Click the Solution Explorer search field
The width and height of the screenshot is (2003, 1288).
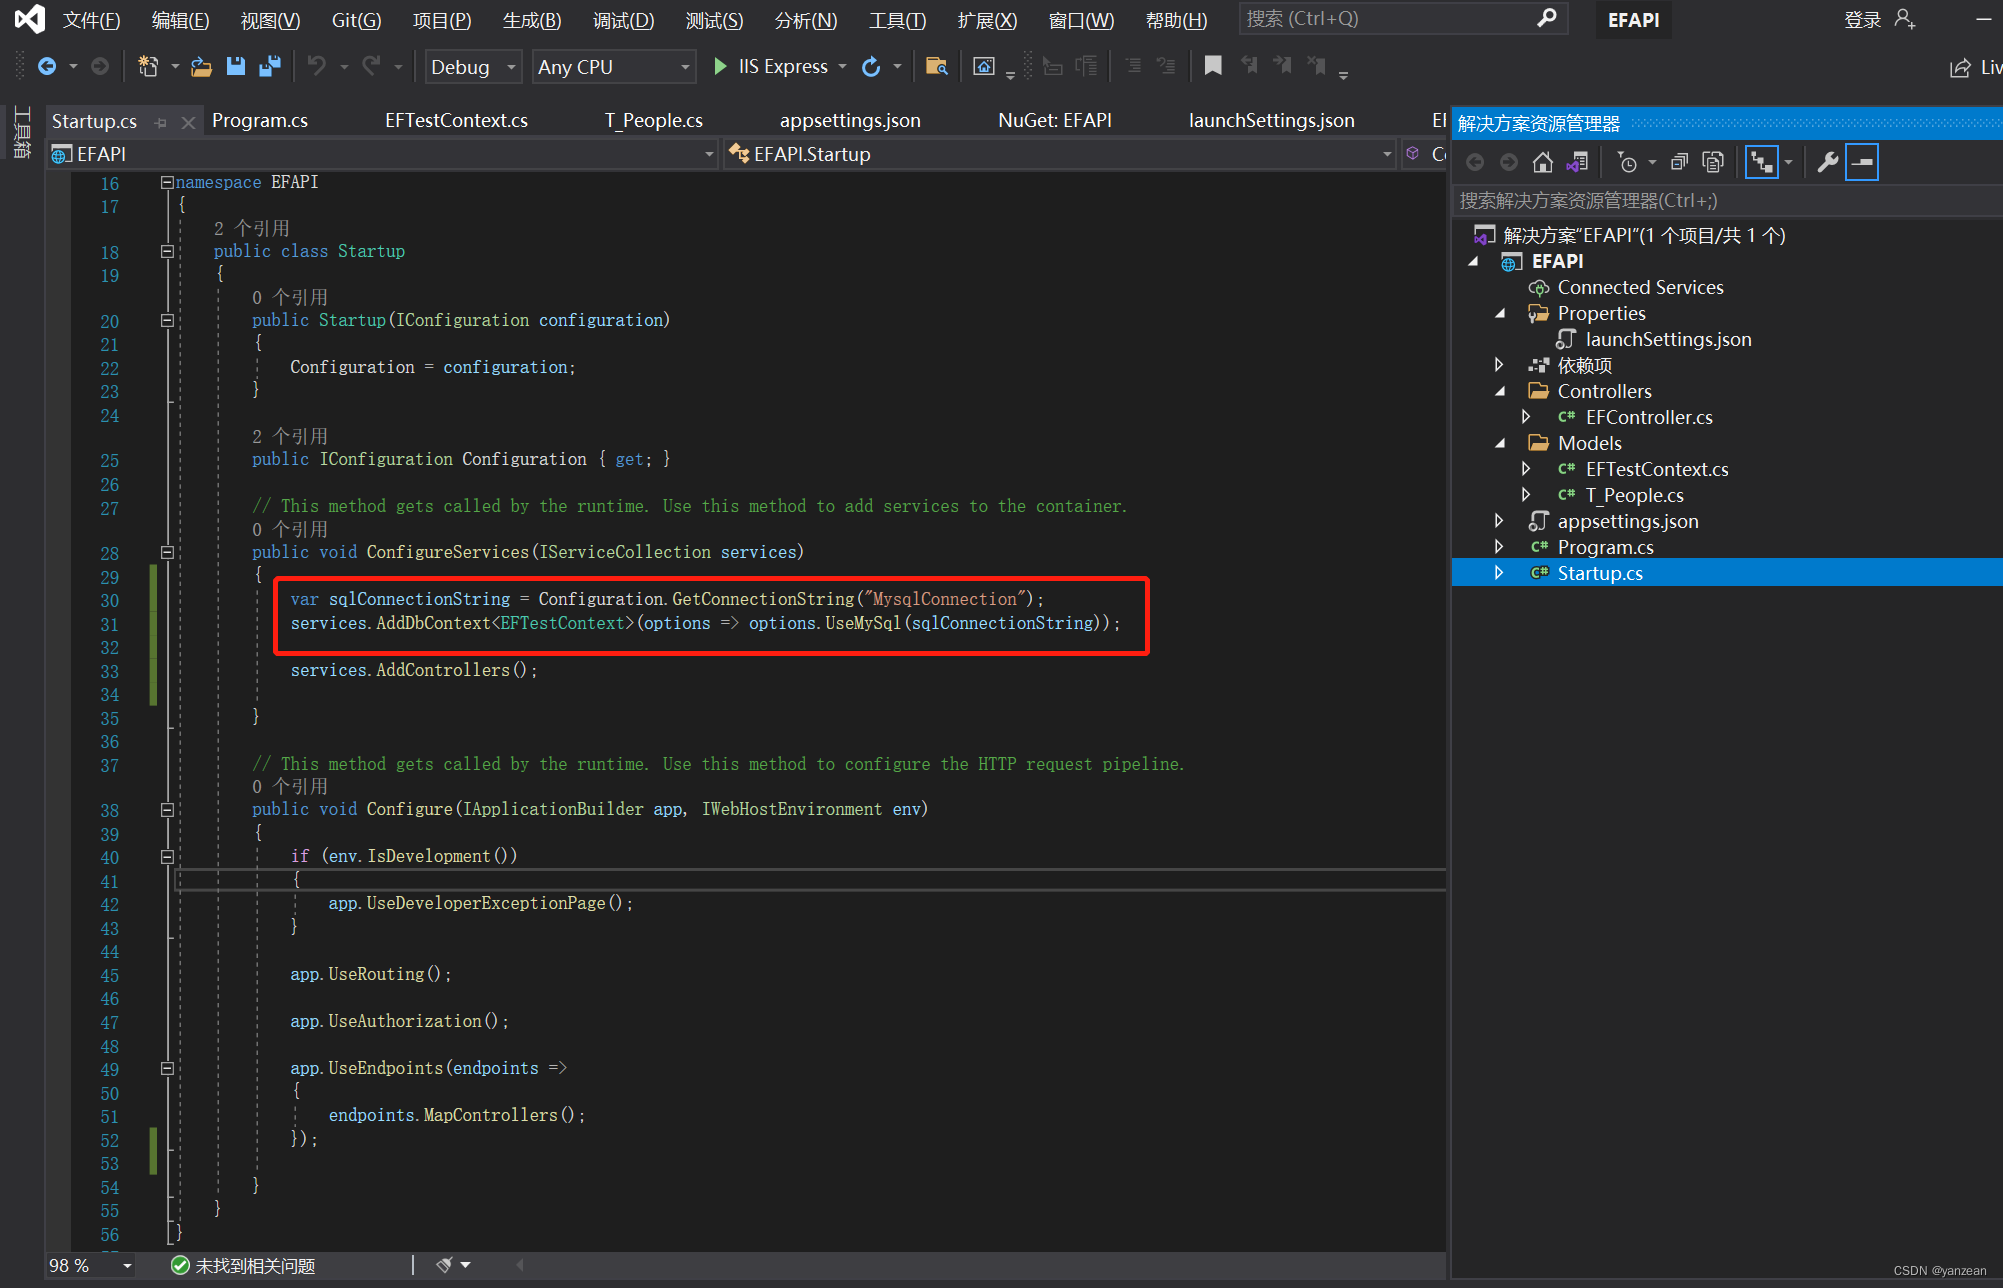tap(1726, 201)
